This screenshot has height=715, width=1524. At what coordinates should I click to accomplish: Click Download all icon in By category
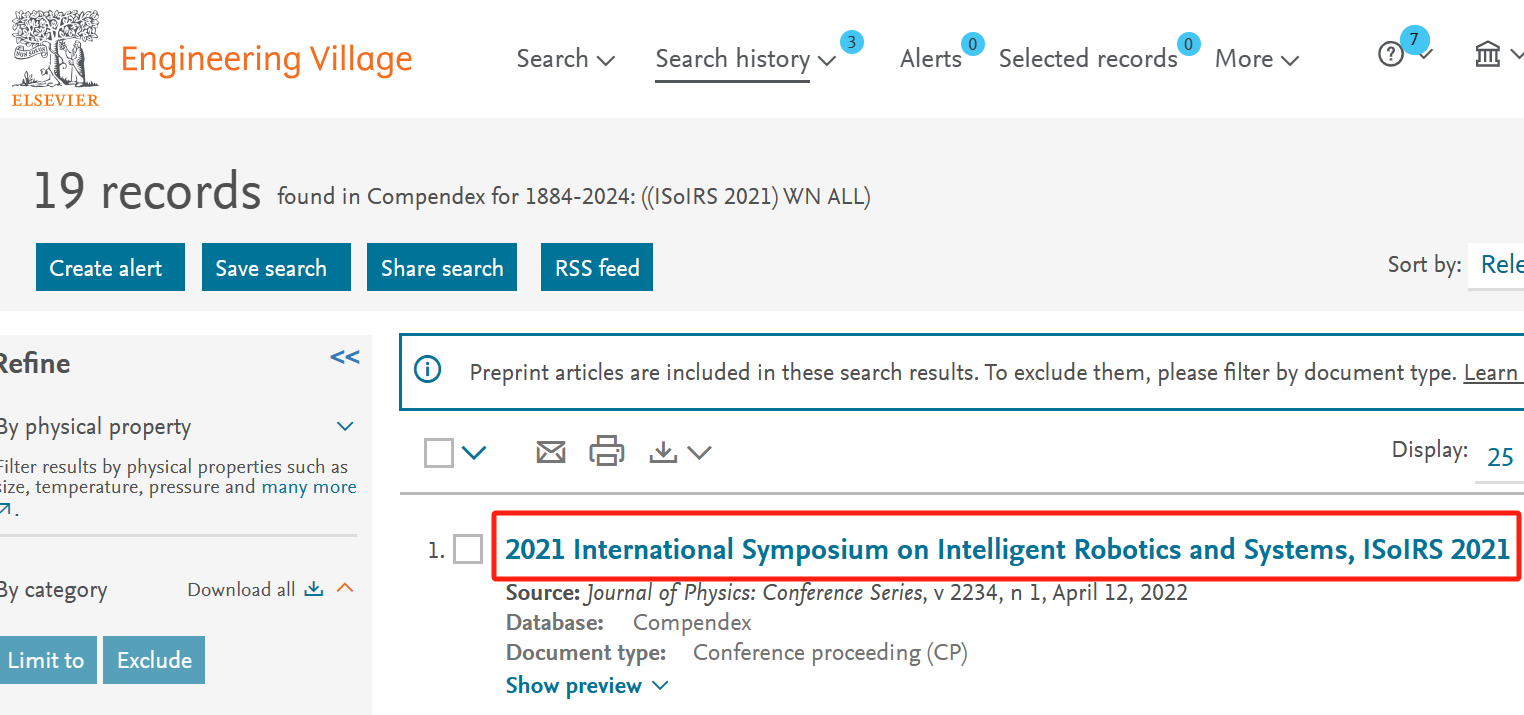(314, 589)
